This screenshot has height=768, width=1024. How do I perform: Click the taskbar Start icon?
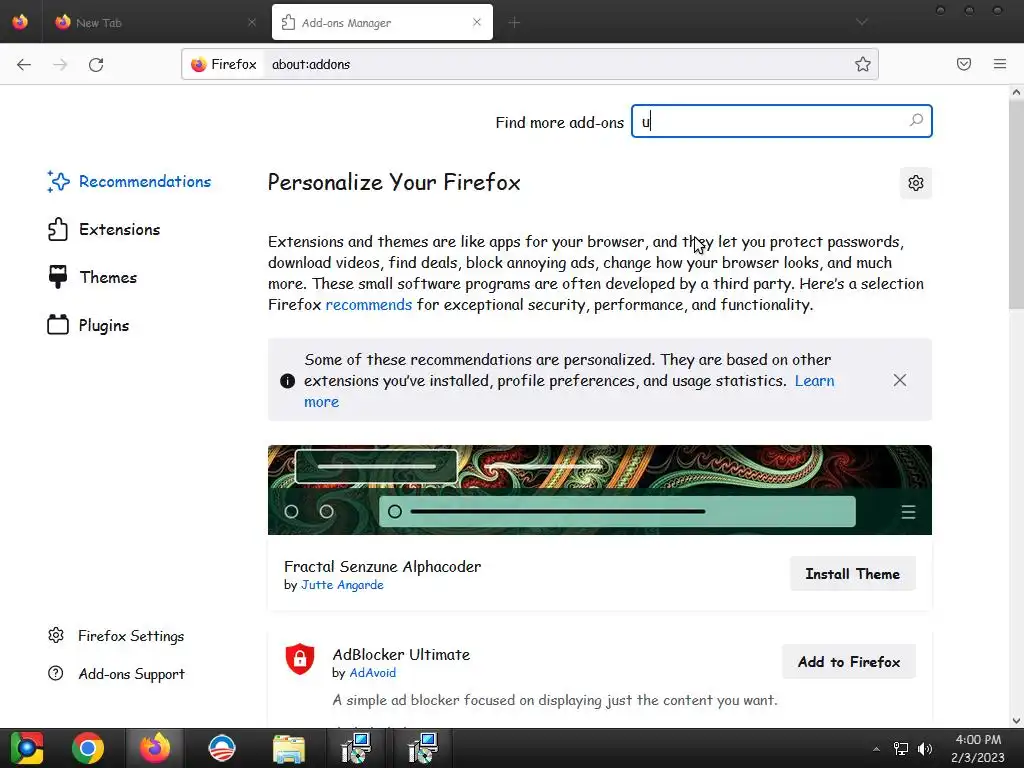(x=27, y=748)
